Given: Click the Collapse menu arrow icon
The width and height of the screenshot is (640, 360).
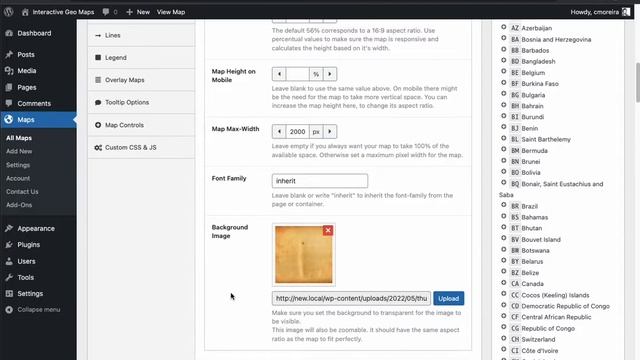Looking at the screenshot, I should [x=9, y=310].
